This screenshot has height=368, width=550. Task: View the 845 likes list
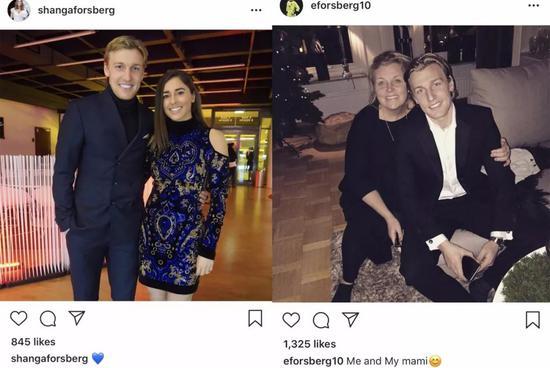pos(33,342)
